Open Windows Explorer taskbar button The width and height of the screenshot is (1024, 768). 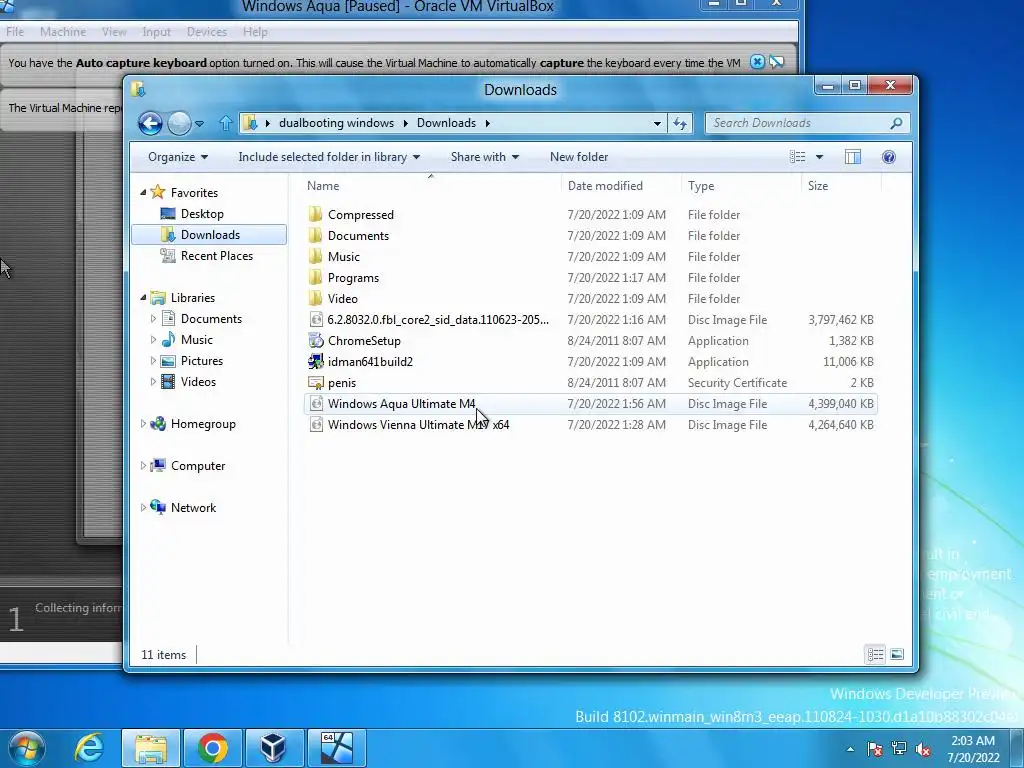(151, 748)
